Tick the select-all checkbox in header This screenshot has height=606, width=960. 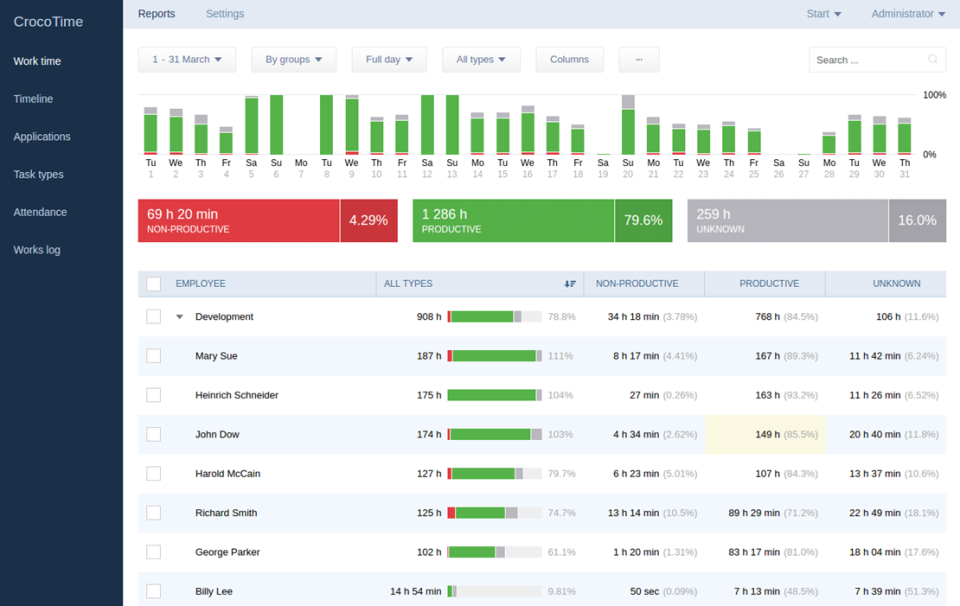click(153, 284)
